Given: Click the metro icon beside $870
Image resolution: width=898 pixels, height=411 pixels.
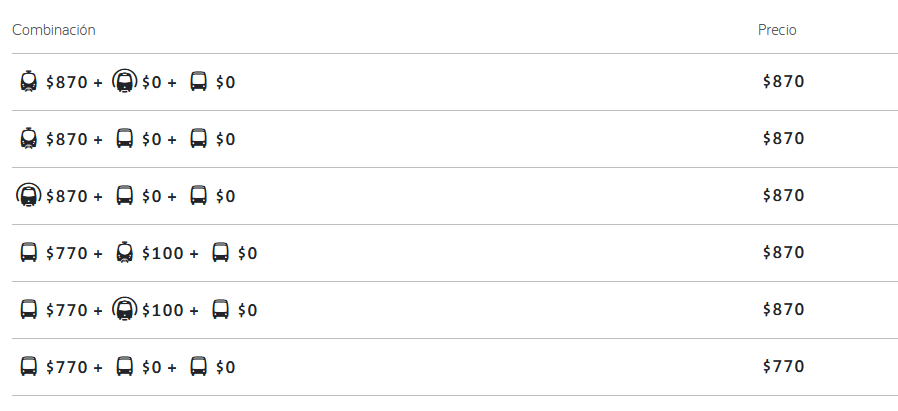Looking at the screenshot, I should (x=28, y=196).
